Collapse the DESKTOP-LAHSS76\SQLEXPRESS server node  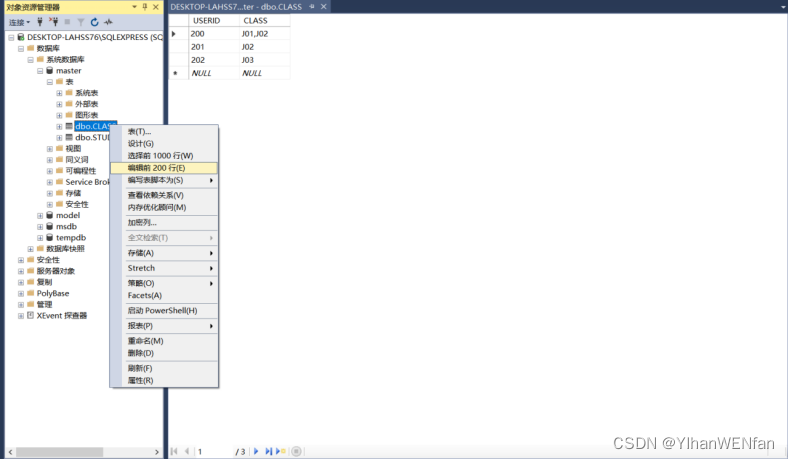(11, 37)
